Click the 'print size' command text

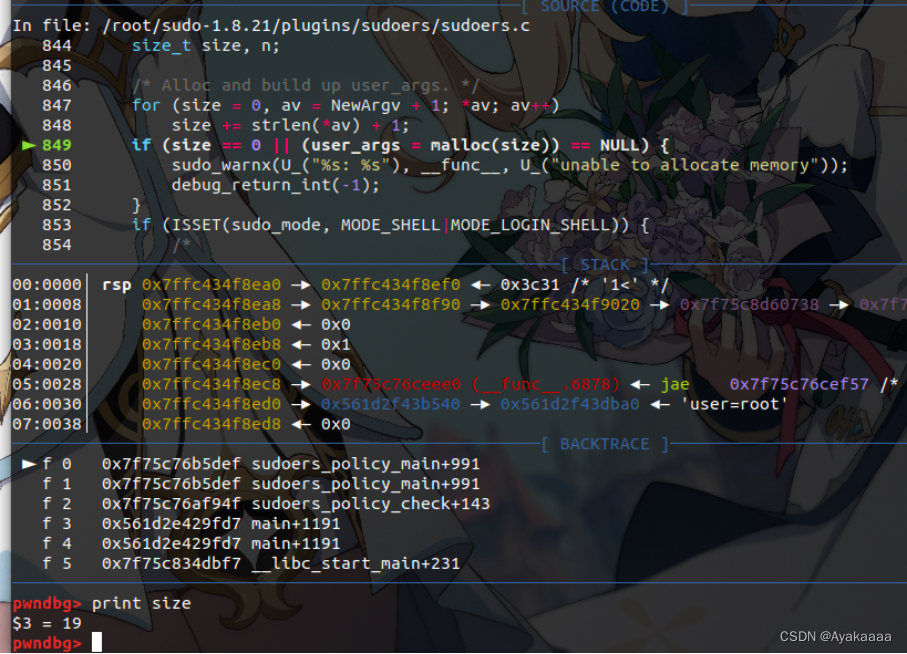point(141,603)
